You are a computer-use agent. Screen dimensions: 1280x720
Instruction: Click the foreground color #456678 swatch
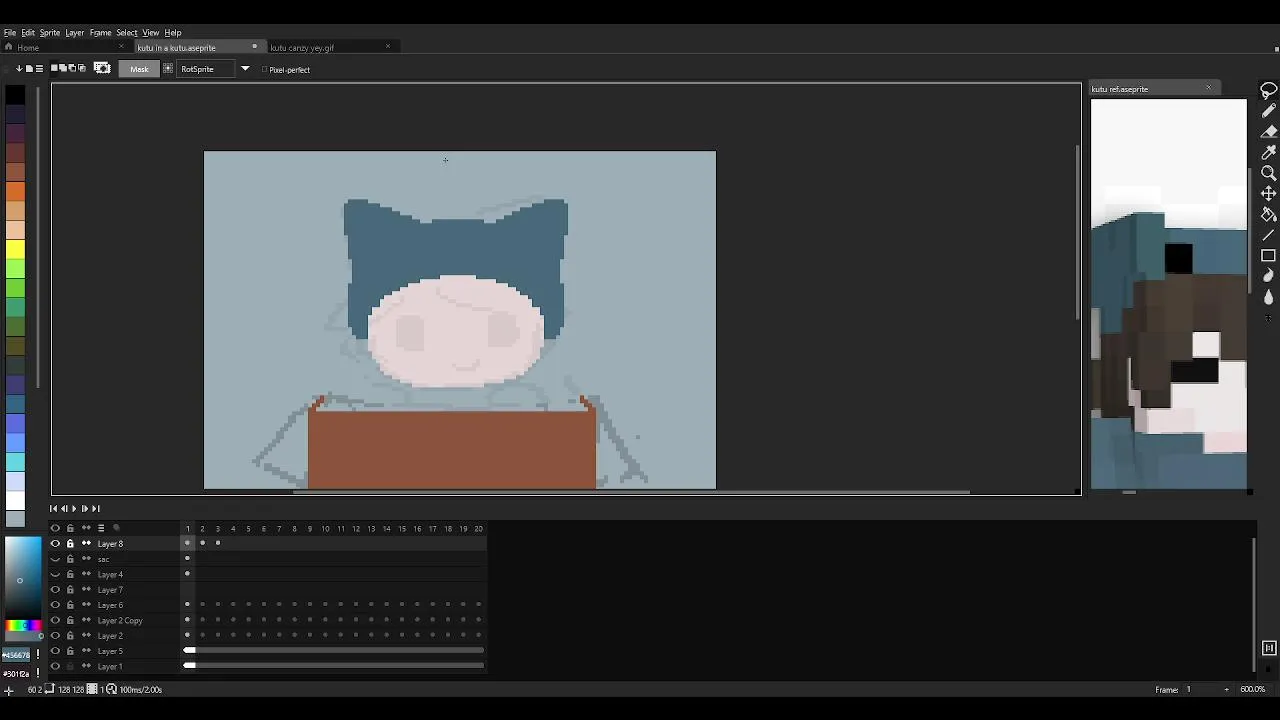17,655
